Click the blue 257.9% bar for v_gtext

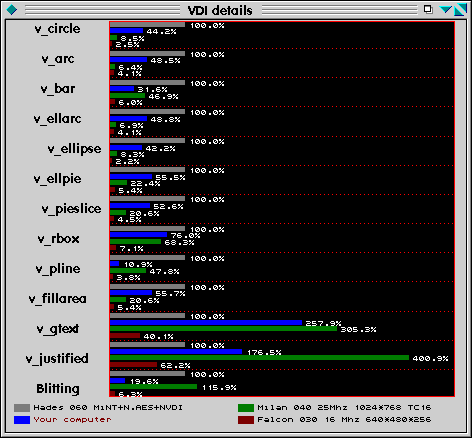click(x=206, y=323)
